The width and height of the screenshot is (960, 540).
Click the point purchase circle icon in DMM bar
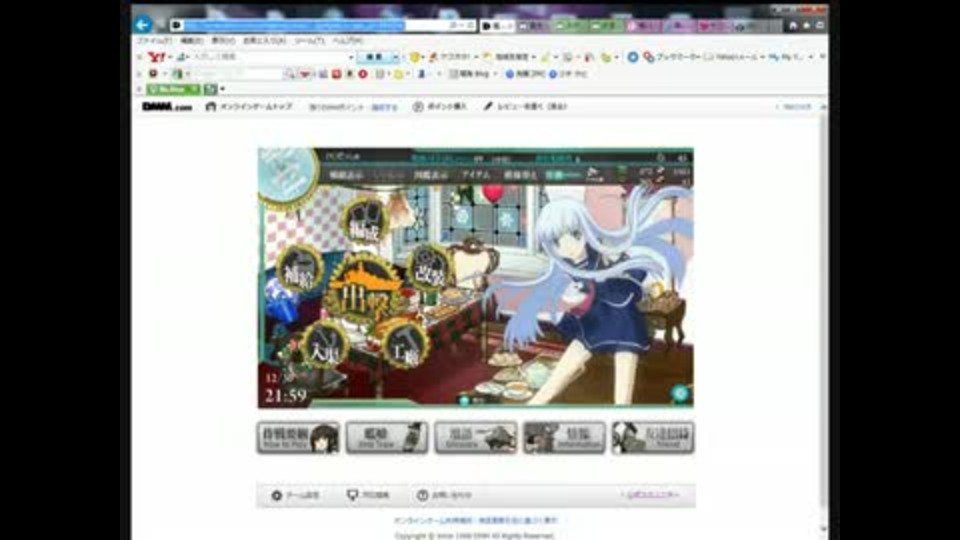point(418,107)
